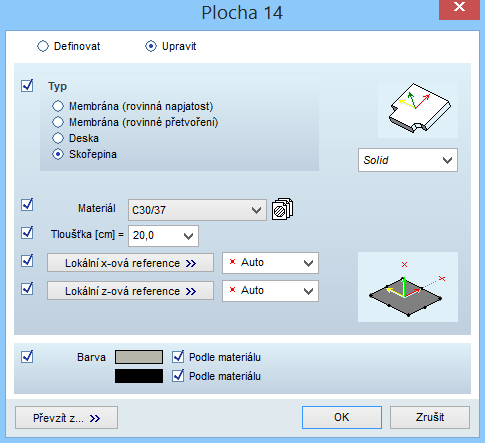Screen dimensions: 485x443
Task: Click the double-arrow on Lokální x-ová reference
Action: pyautogui.click(x=191, y=263)
